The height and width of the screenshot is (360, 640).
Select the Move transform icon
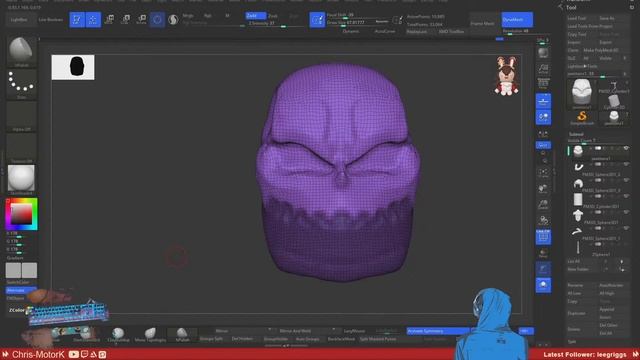(109, 19)
